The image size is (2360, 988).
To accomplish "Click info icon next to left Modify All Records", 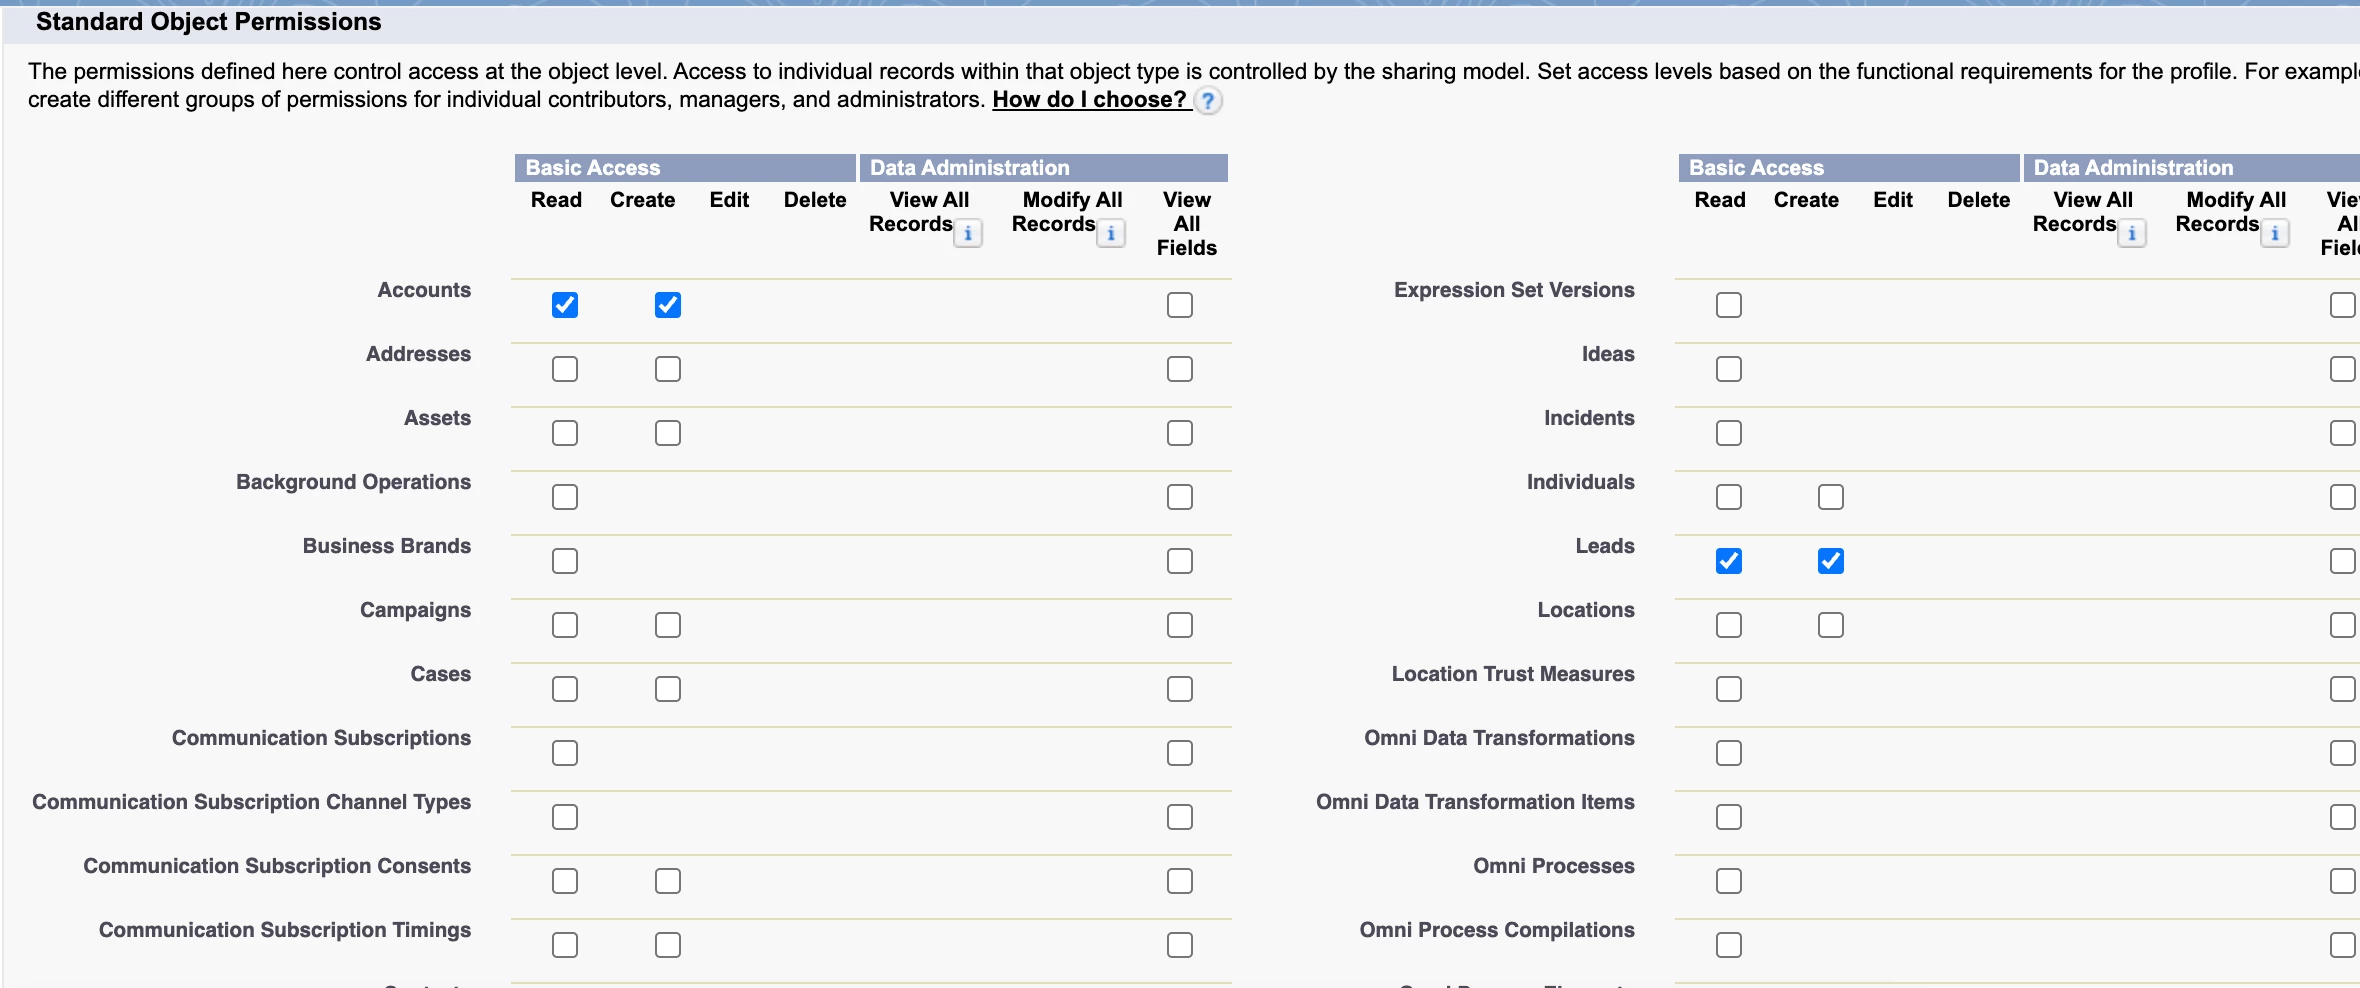I will pyautogui.click(x=1110, y=234).
